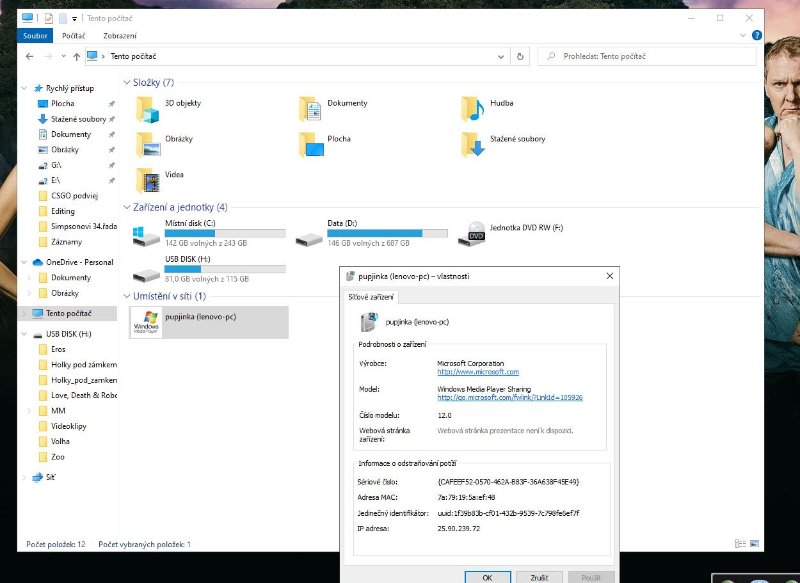Click the Data (D:) capacity bar

[387, 234]
